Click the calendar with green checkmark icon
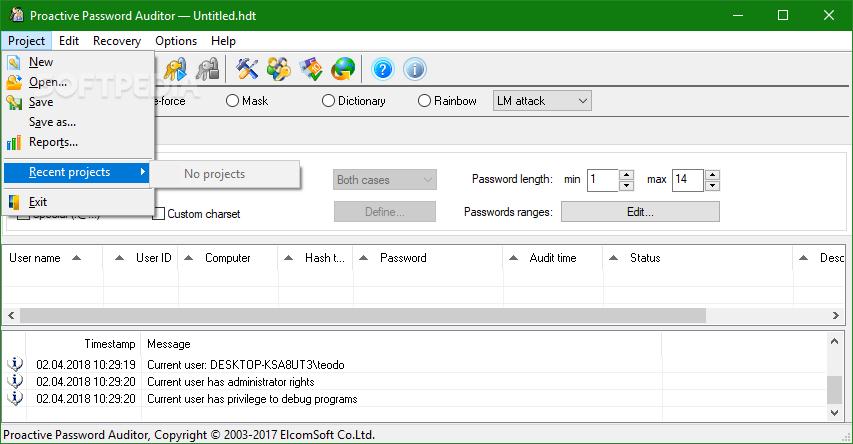The image size is (853, 444). (311, 69)
